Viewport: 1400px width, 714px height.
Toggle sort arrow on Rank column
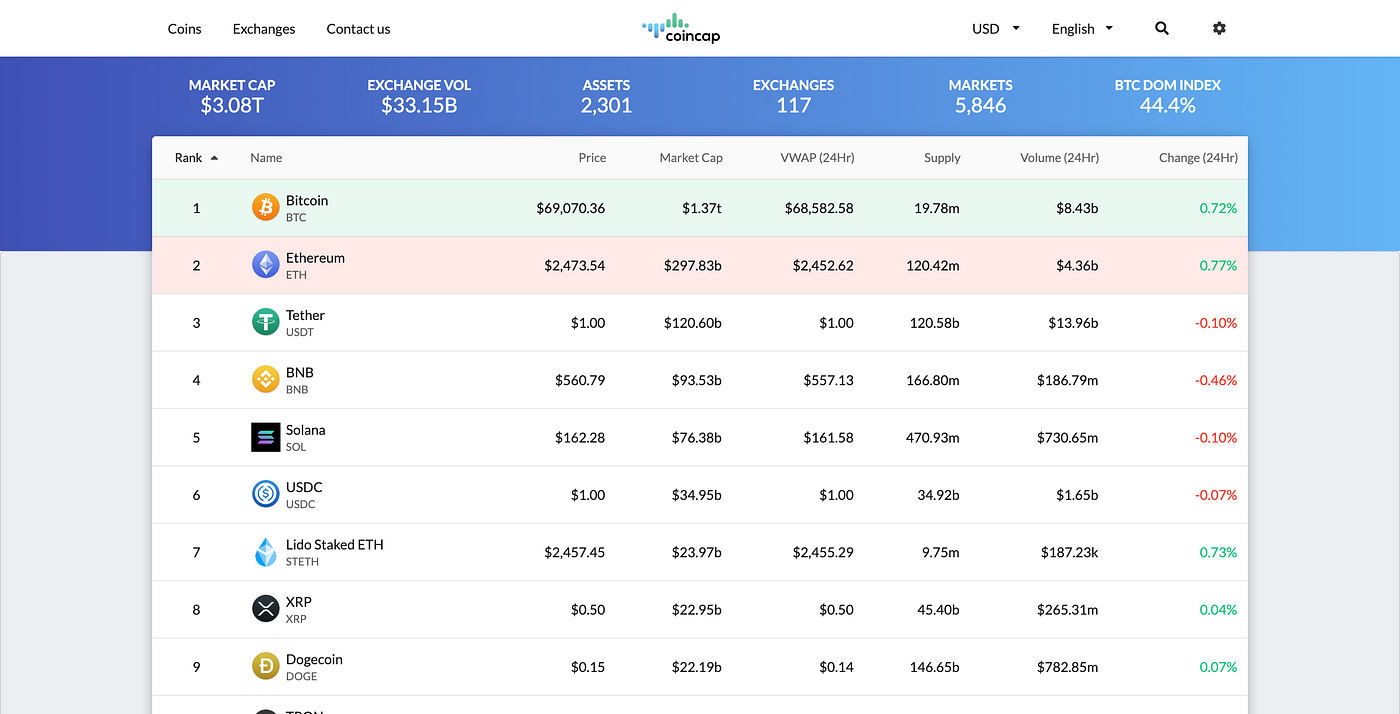click(x=214, y=158)
